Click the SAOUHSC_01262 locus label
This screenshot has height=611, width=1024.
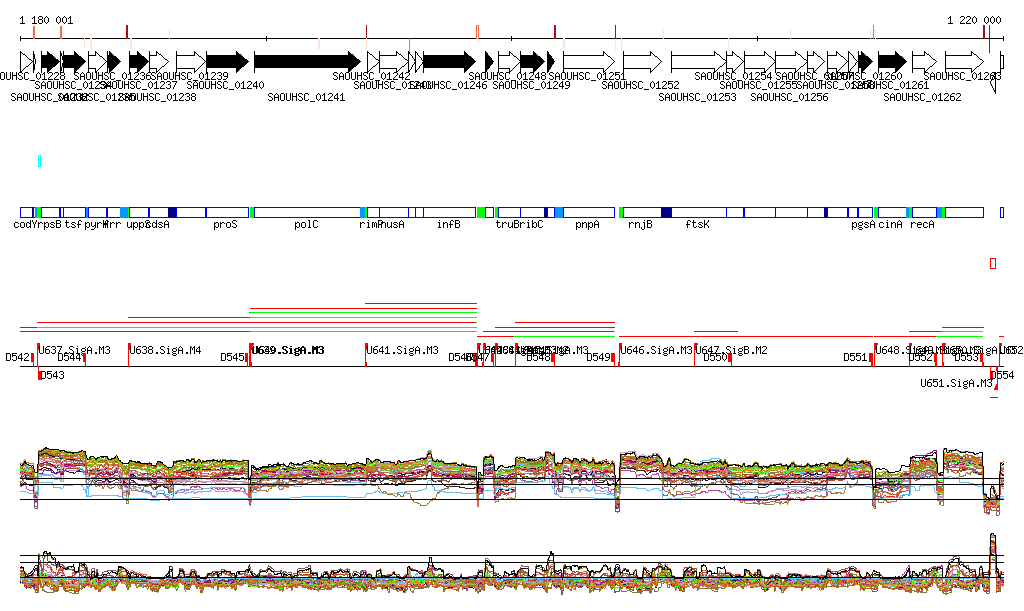[922, 97]
